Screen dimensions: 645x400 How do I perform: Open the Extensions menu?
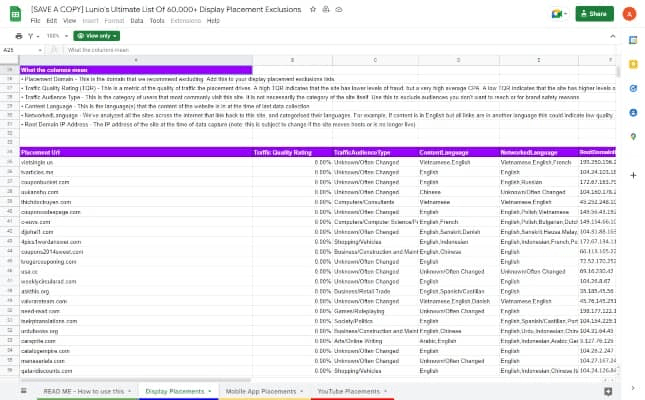[186, 21]
